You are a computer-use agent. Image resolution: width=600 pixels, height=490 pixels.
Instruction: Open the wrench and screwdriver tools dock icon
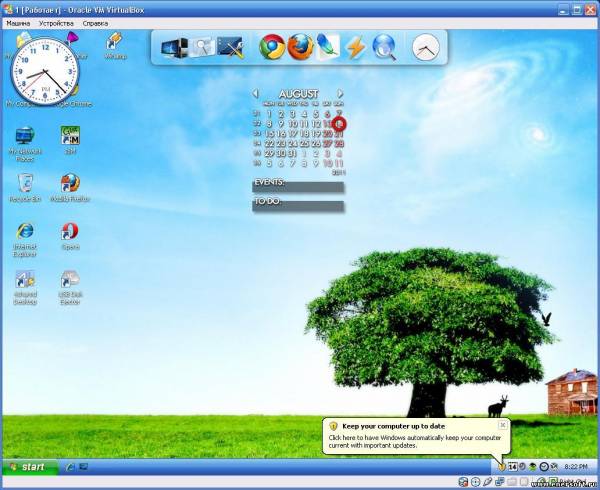click(230, 47)
